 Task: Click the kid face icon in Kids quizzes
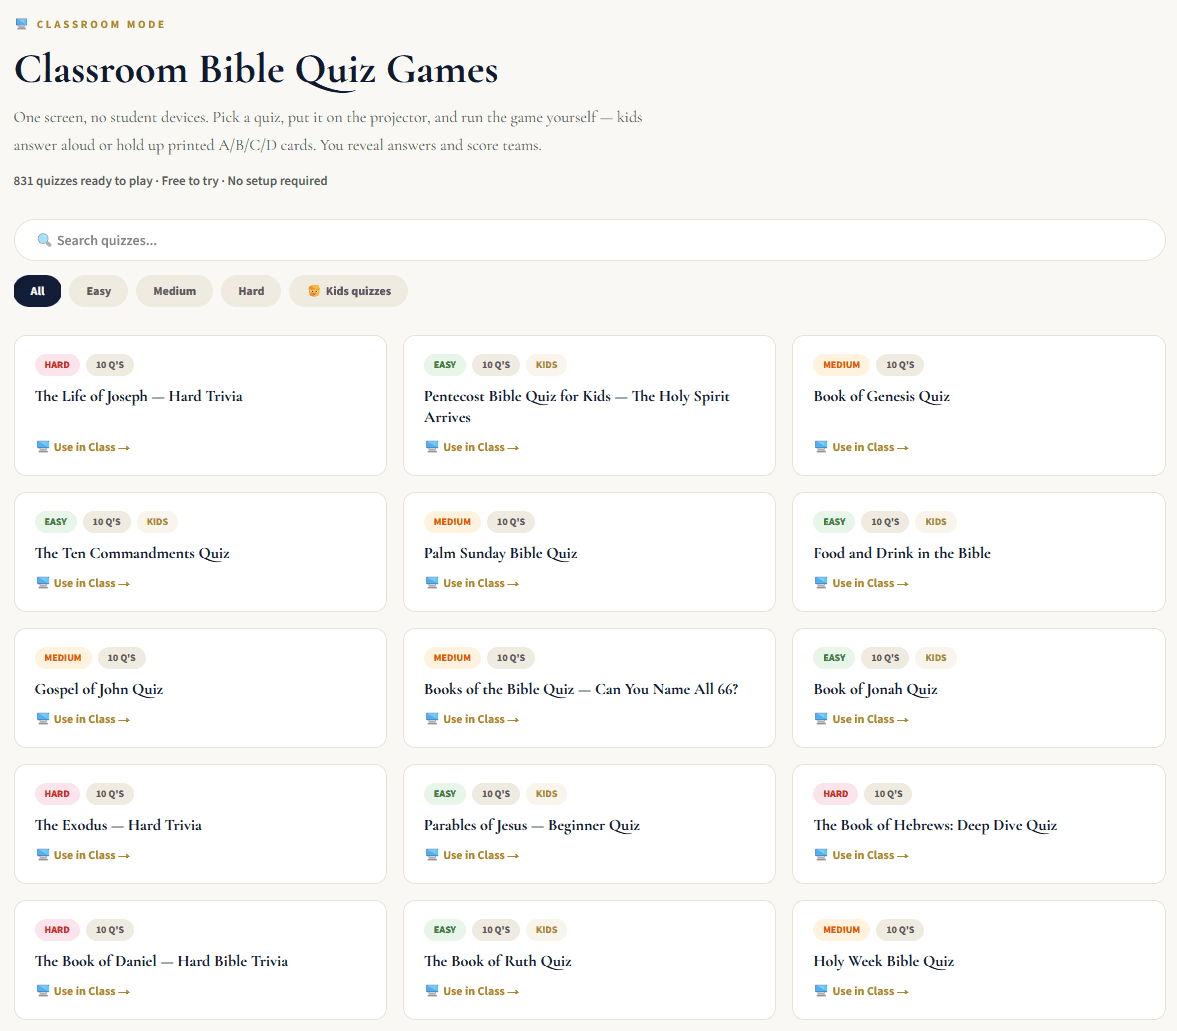[x=314, y=291]
